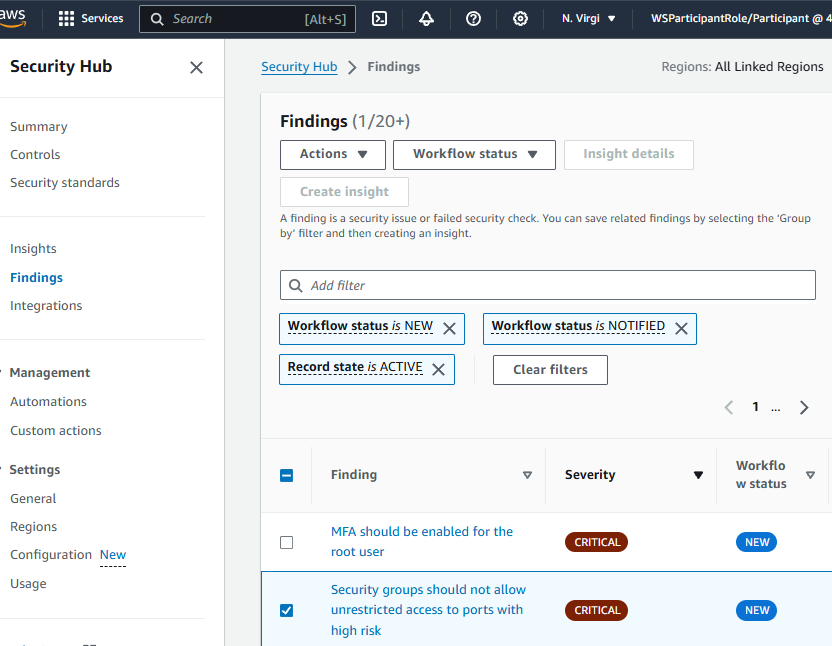This screenshot has width=832, height=646.
Task: Go to AWS home via logo
Action: [13, 18]
